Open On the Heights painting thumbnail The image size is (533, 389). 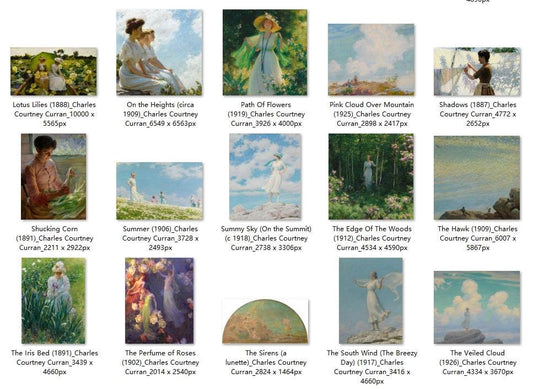[159, 52]
